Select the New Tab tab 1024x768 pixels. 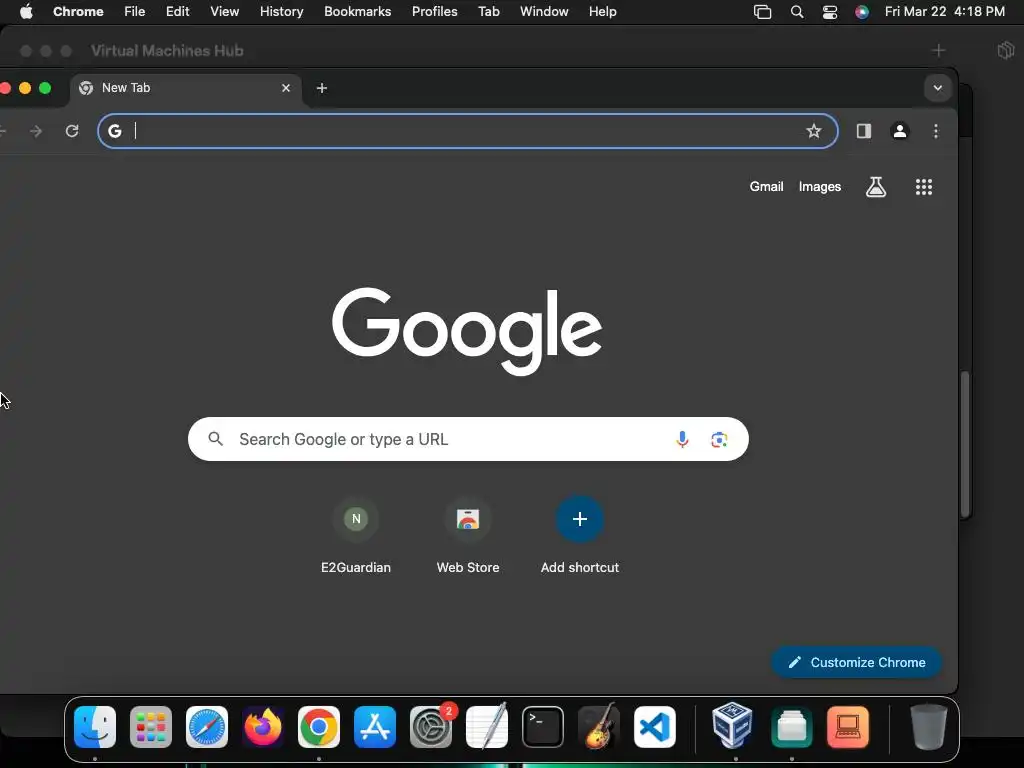pyautogui.click(x=185, y=88)
